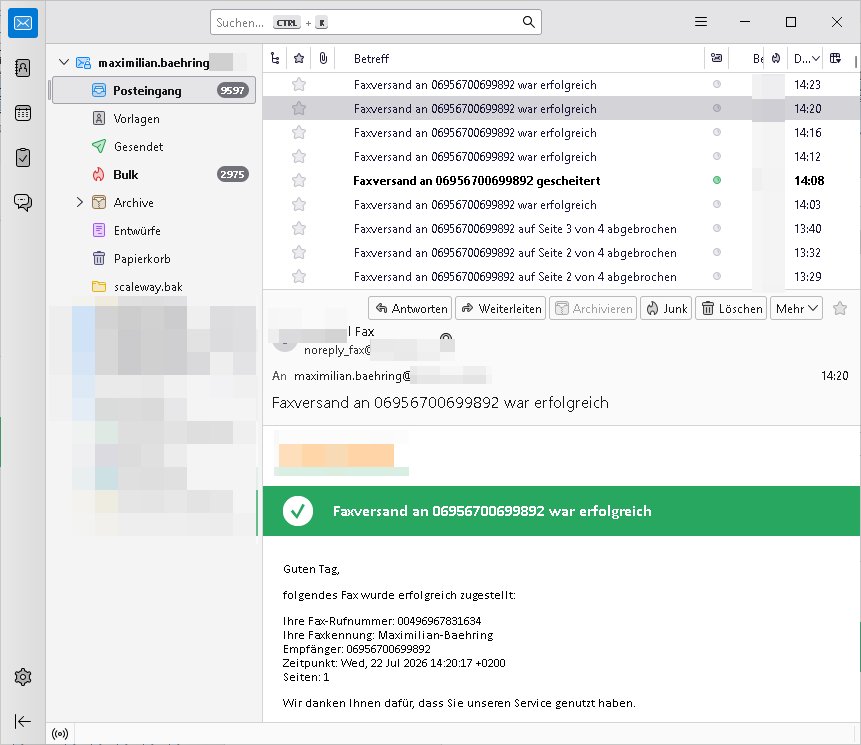Mark message as Junk

(666, 309)
